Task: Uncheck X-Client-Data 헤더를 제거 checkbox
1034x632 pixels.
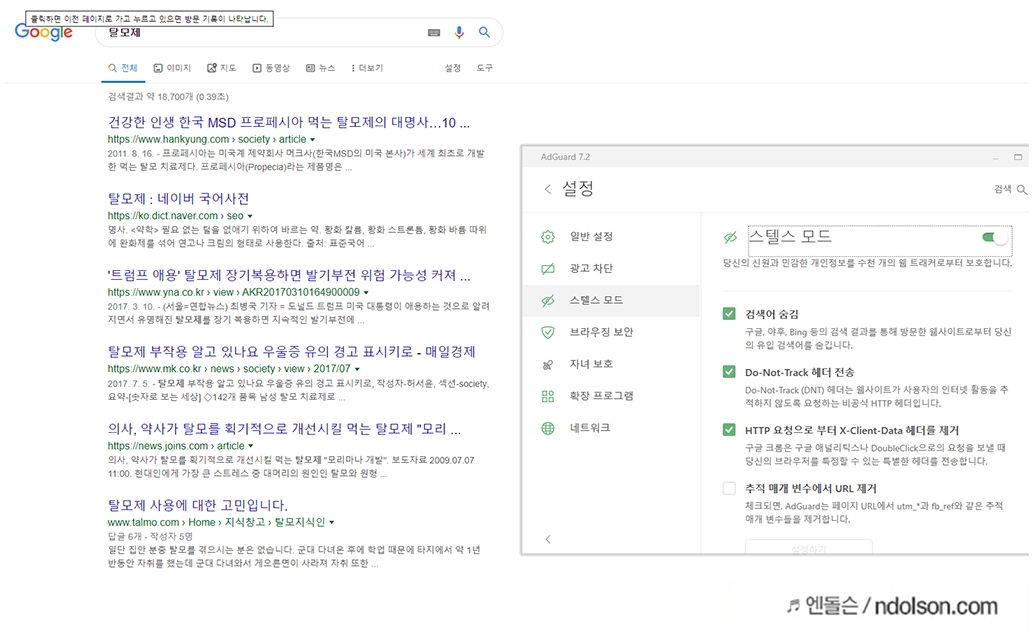Action: pos(729,430)
